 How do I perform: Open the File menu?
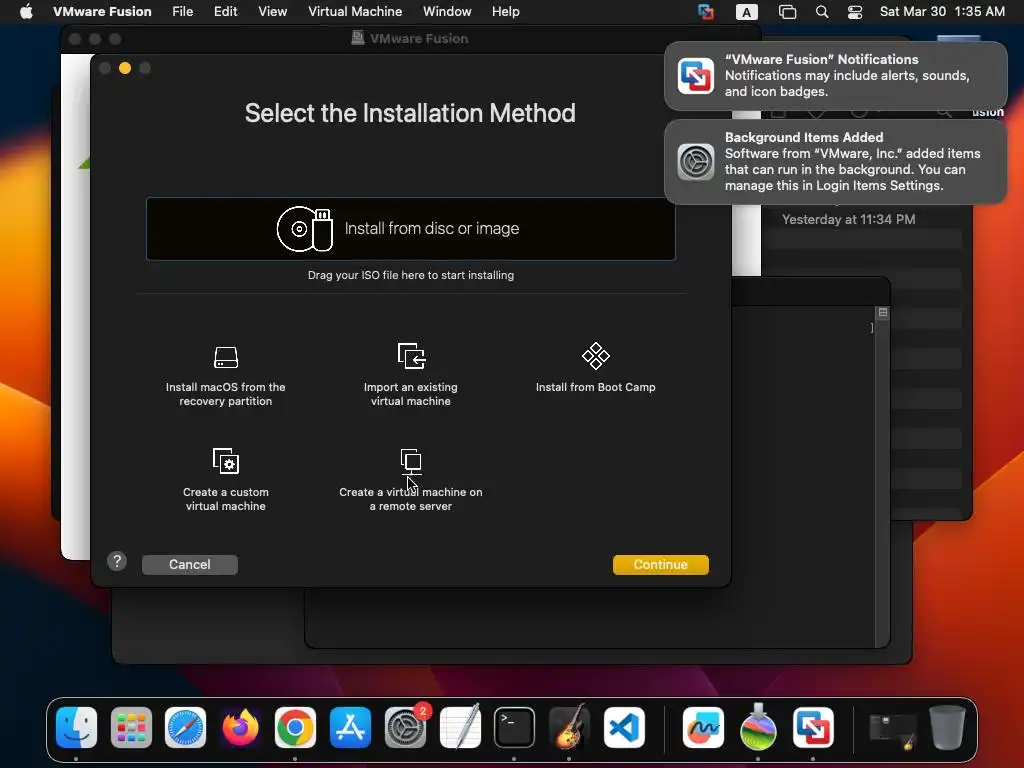(182, 11)
